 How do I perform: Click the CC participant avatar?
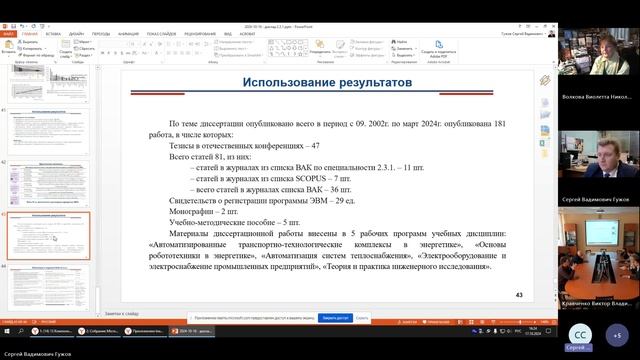coord(580,335)
